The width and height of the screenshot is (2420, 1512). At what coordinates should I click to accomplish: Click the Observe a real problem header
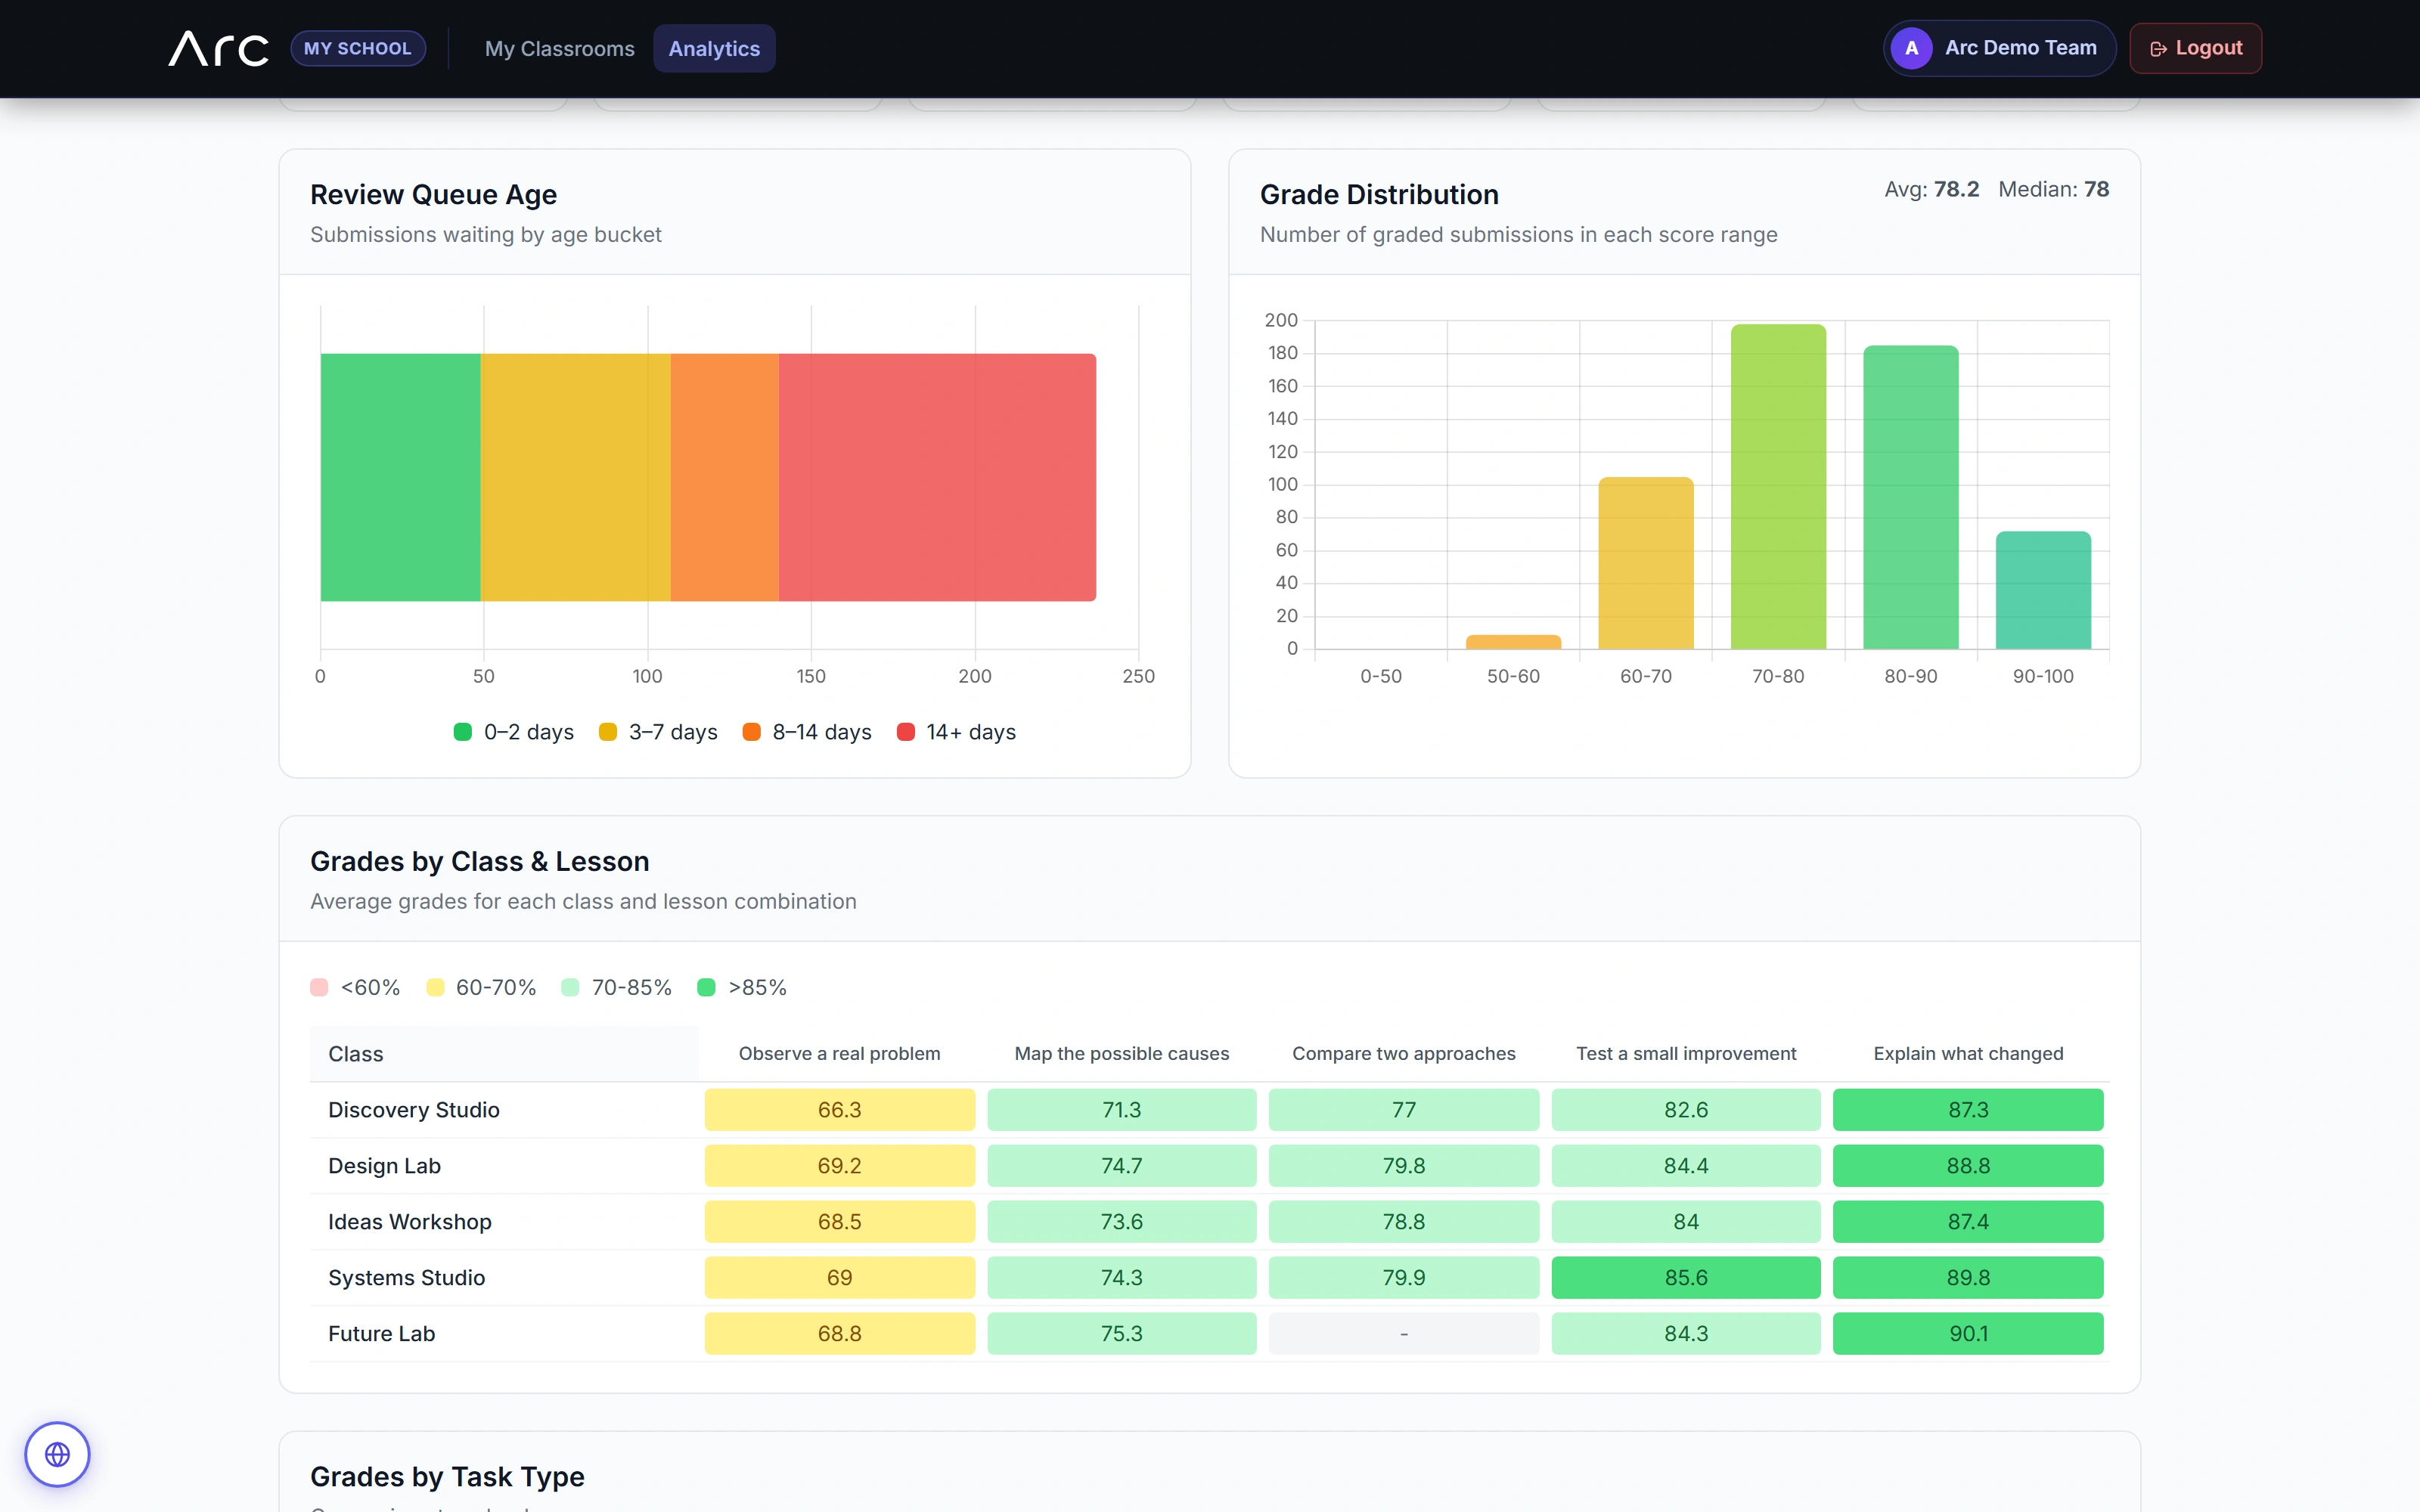pos(839,1054)
